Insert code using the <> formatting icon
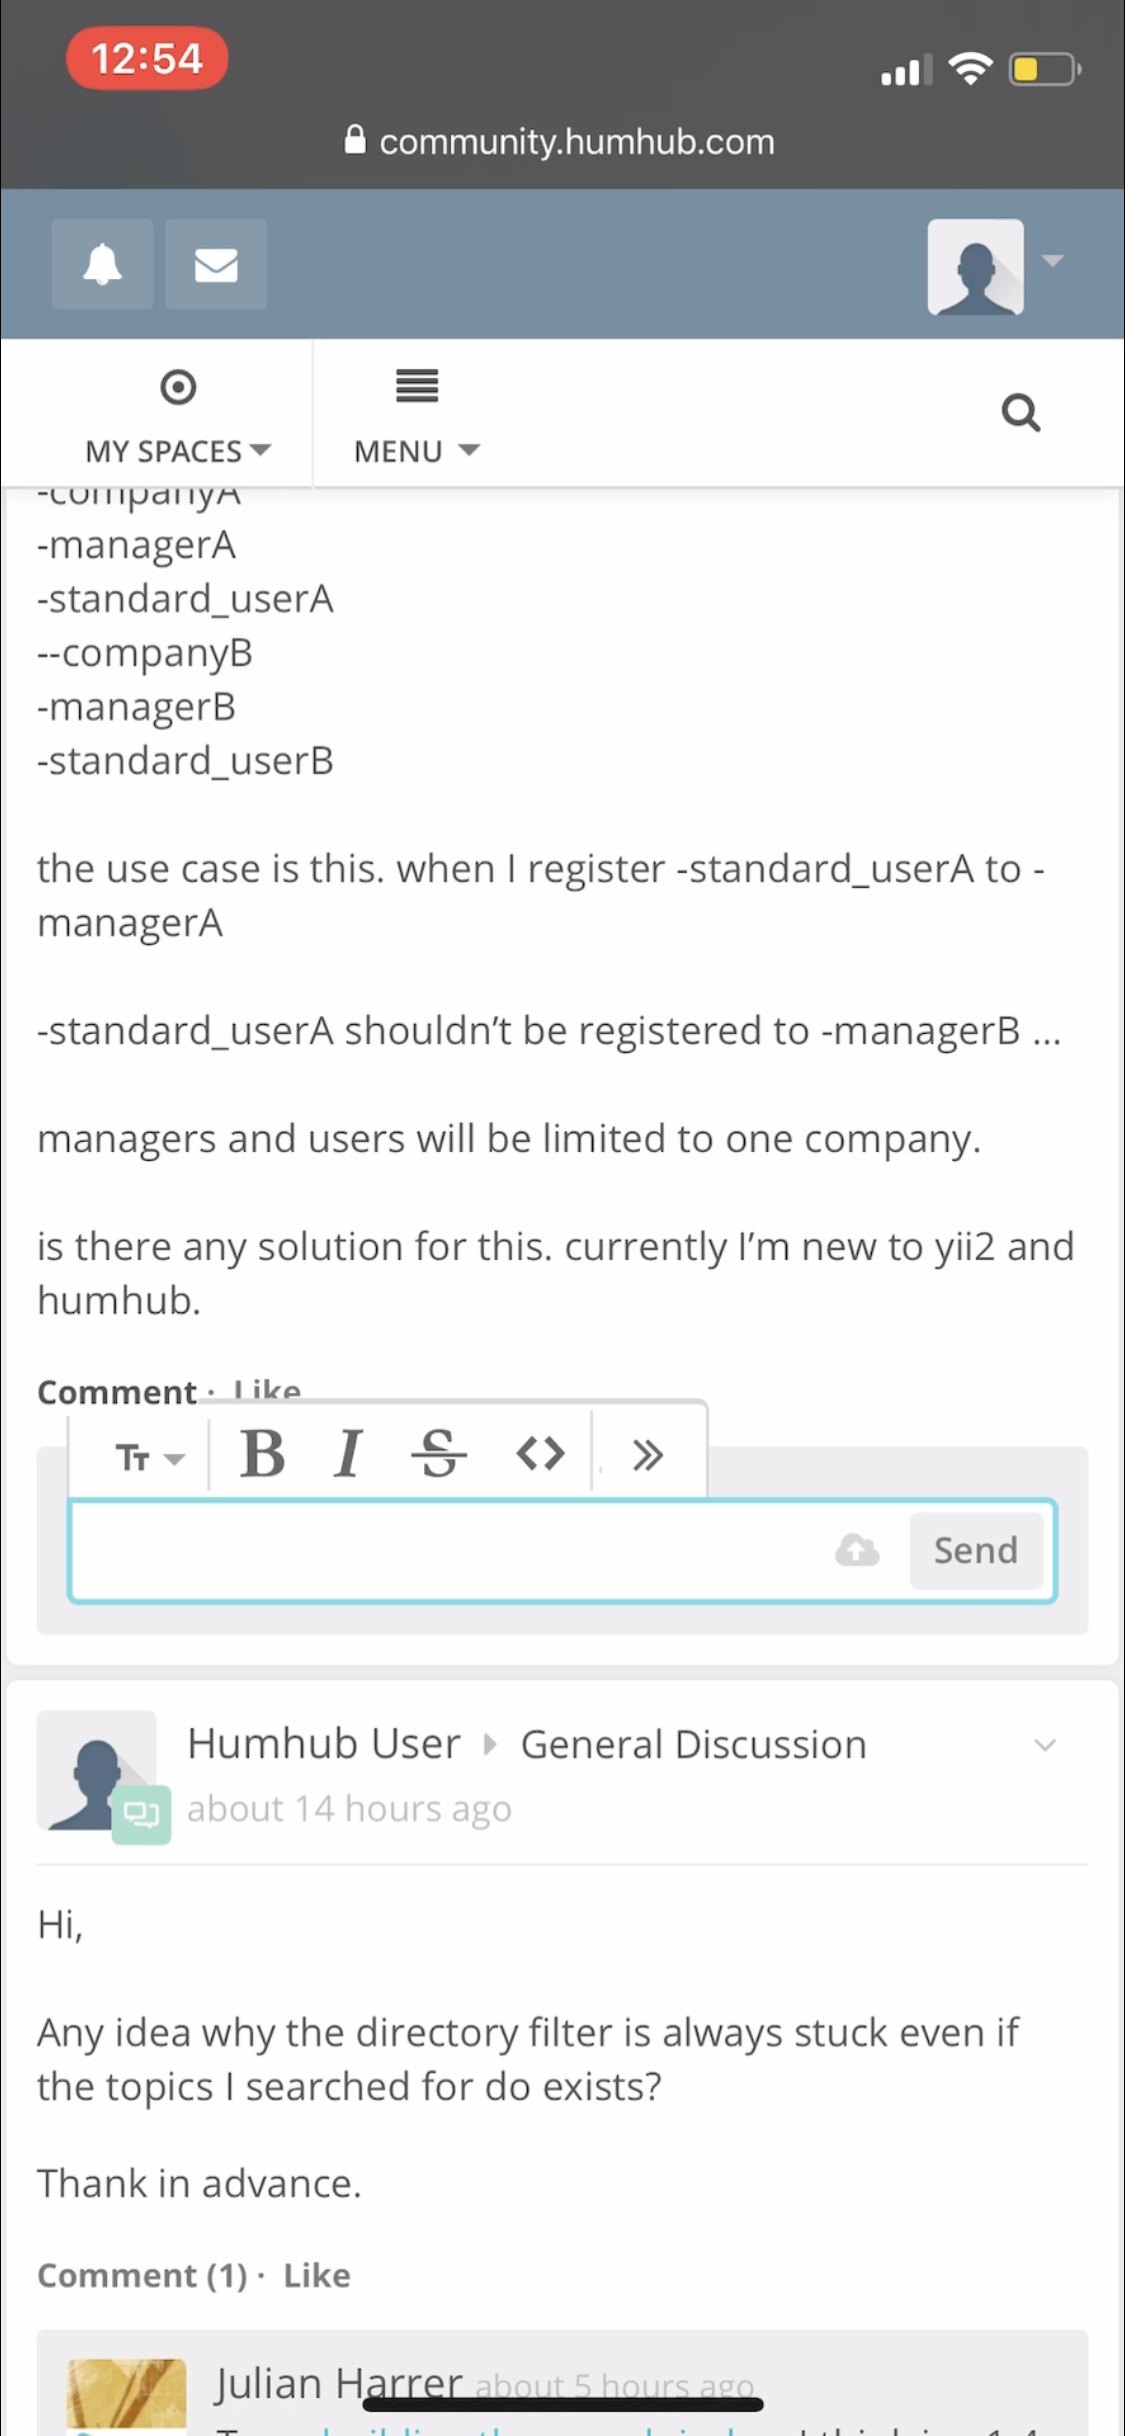 click(539, 1454)
